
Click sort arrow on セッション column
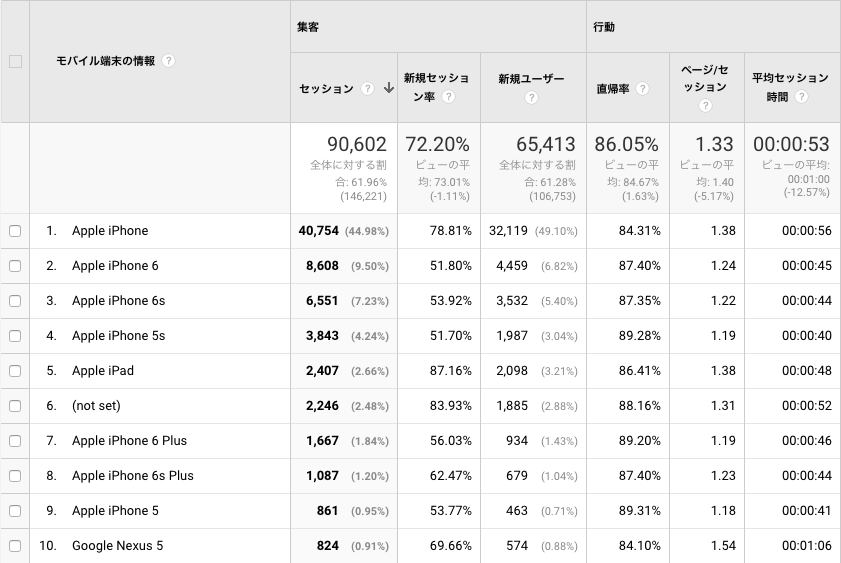pos(389,88)
